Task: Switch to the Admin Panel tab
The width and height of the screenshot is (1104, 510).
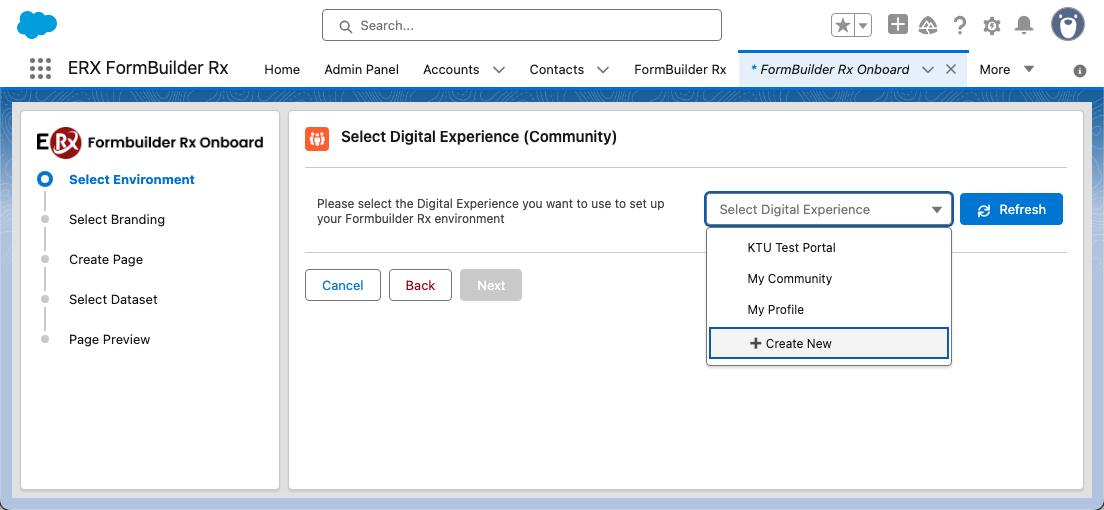Action: (x=361, y=69)
